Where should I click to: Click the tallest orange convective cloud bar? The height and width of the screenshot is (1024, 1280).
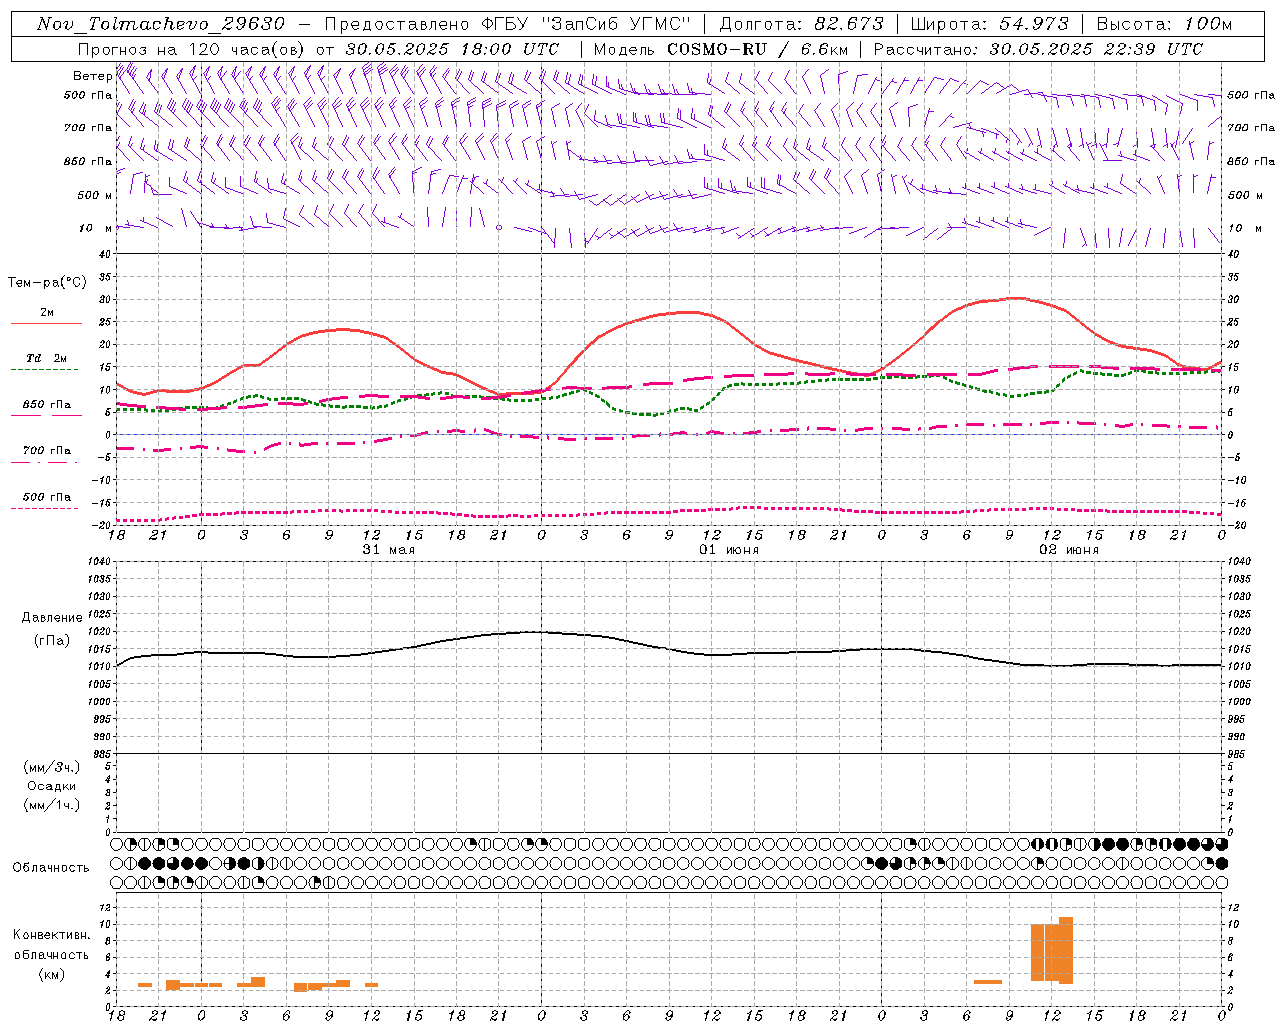[1066, 950]
